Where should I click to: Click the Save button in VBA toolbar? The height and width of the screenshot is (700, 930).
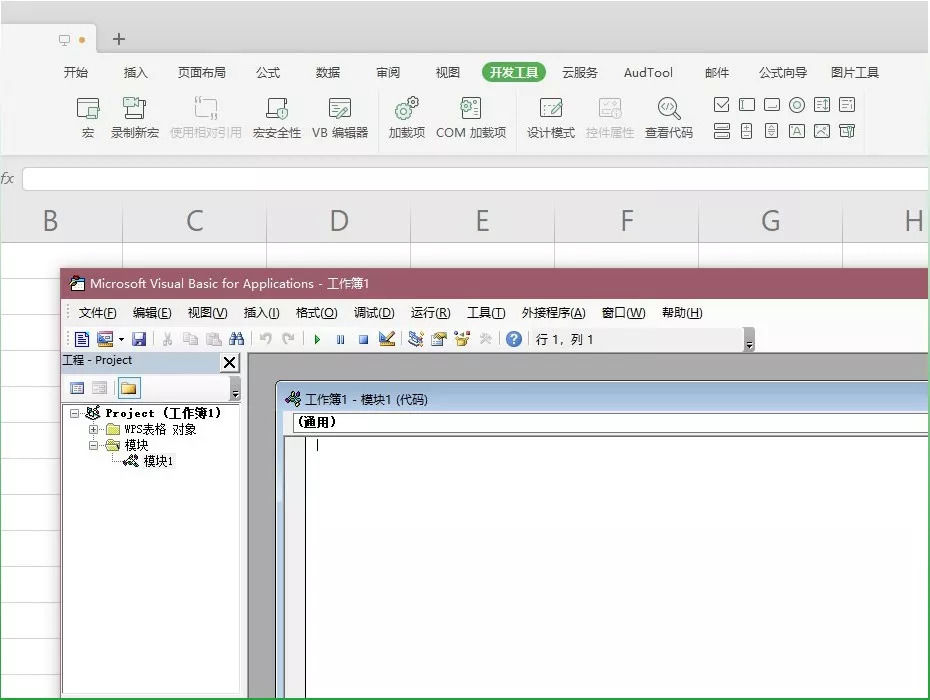tap(140, 339)
